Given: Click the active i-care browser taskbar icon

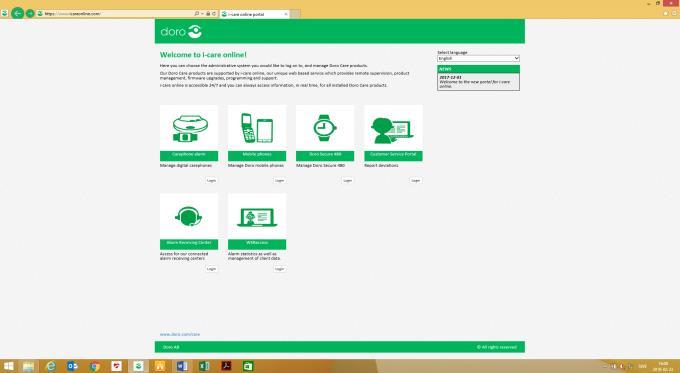Looking at the screenshot, I should 138,366.
